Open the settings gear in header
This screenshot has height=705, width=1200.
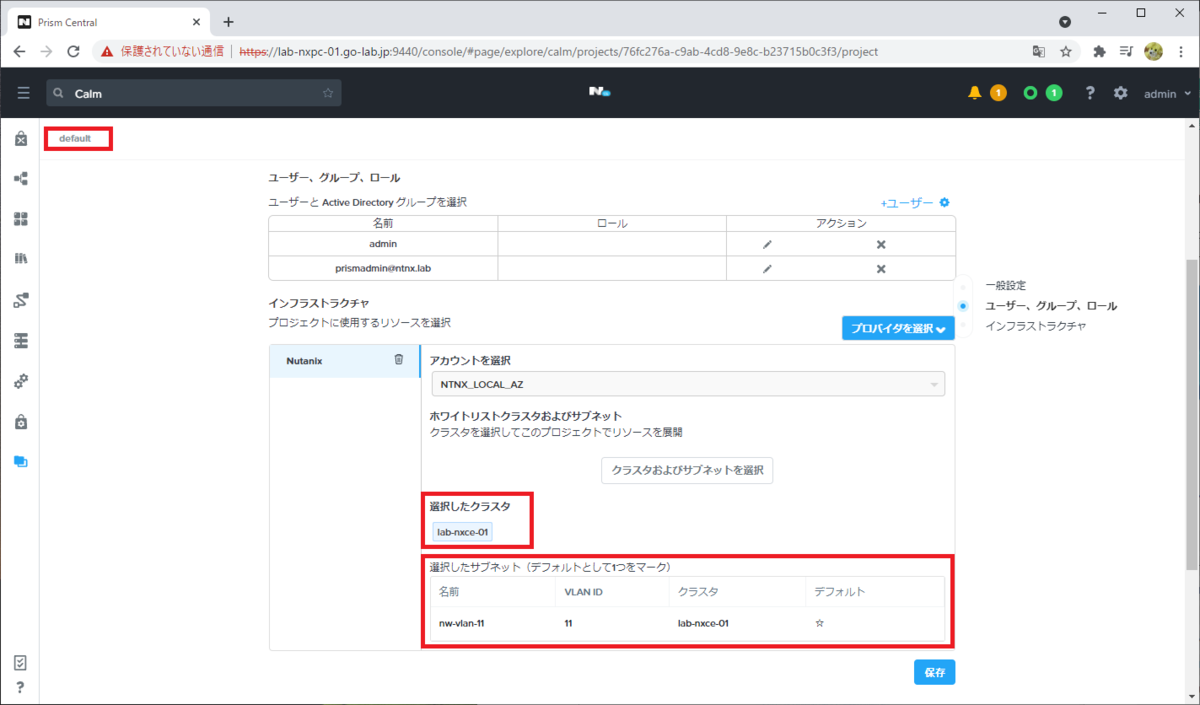[x=1121, y=93]
